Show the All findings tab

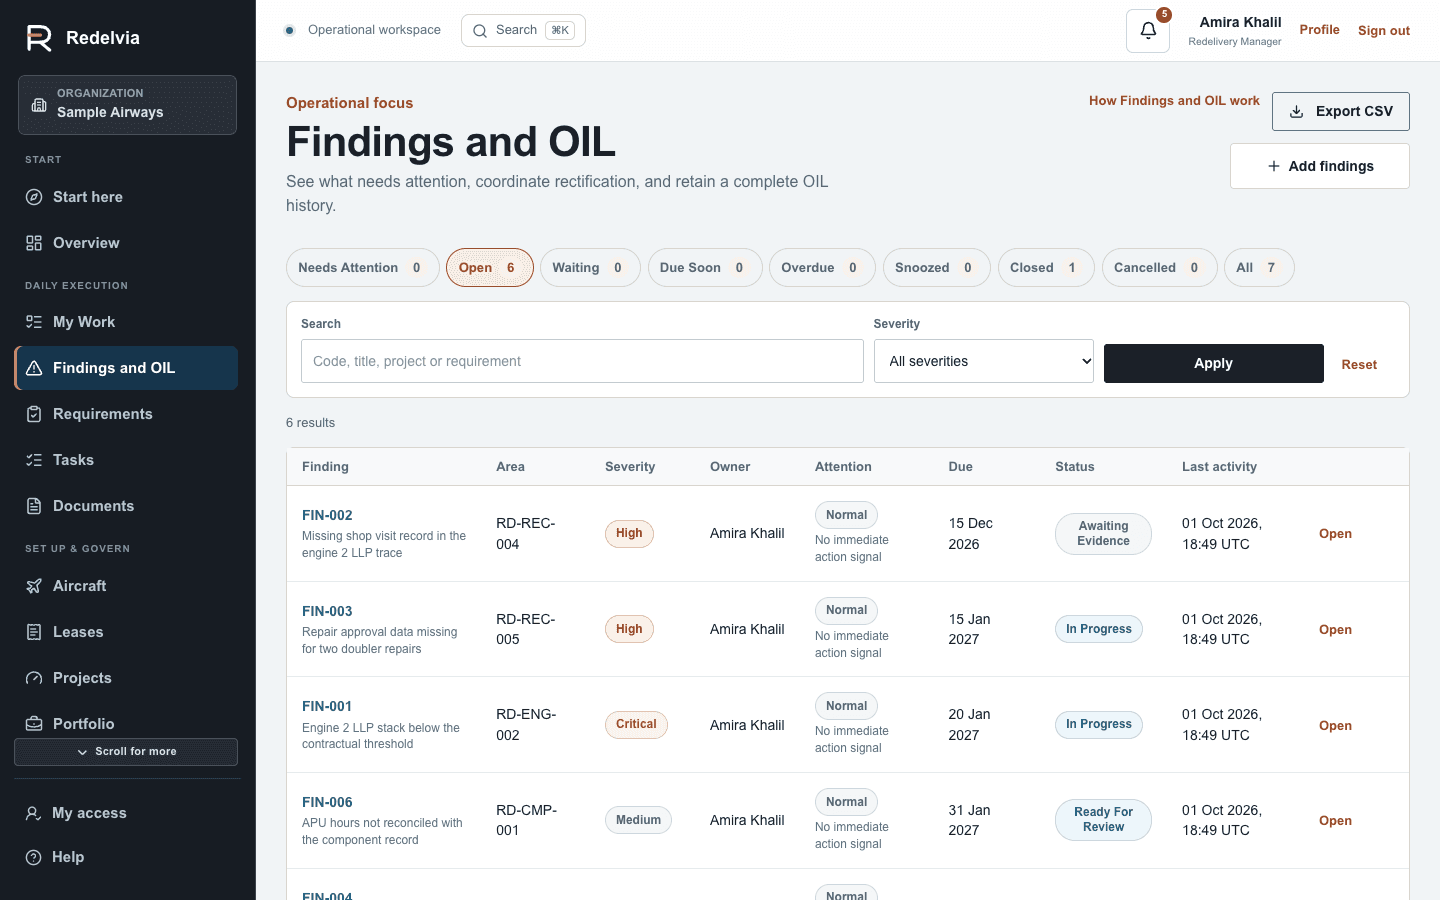pos(1259,268)
